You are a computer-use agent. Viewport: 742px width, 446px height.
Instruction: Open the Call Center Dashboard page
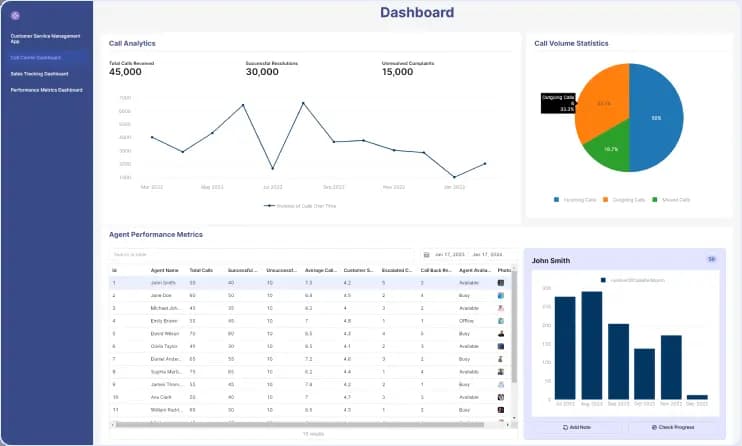click(x=36, y=57)
